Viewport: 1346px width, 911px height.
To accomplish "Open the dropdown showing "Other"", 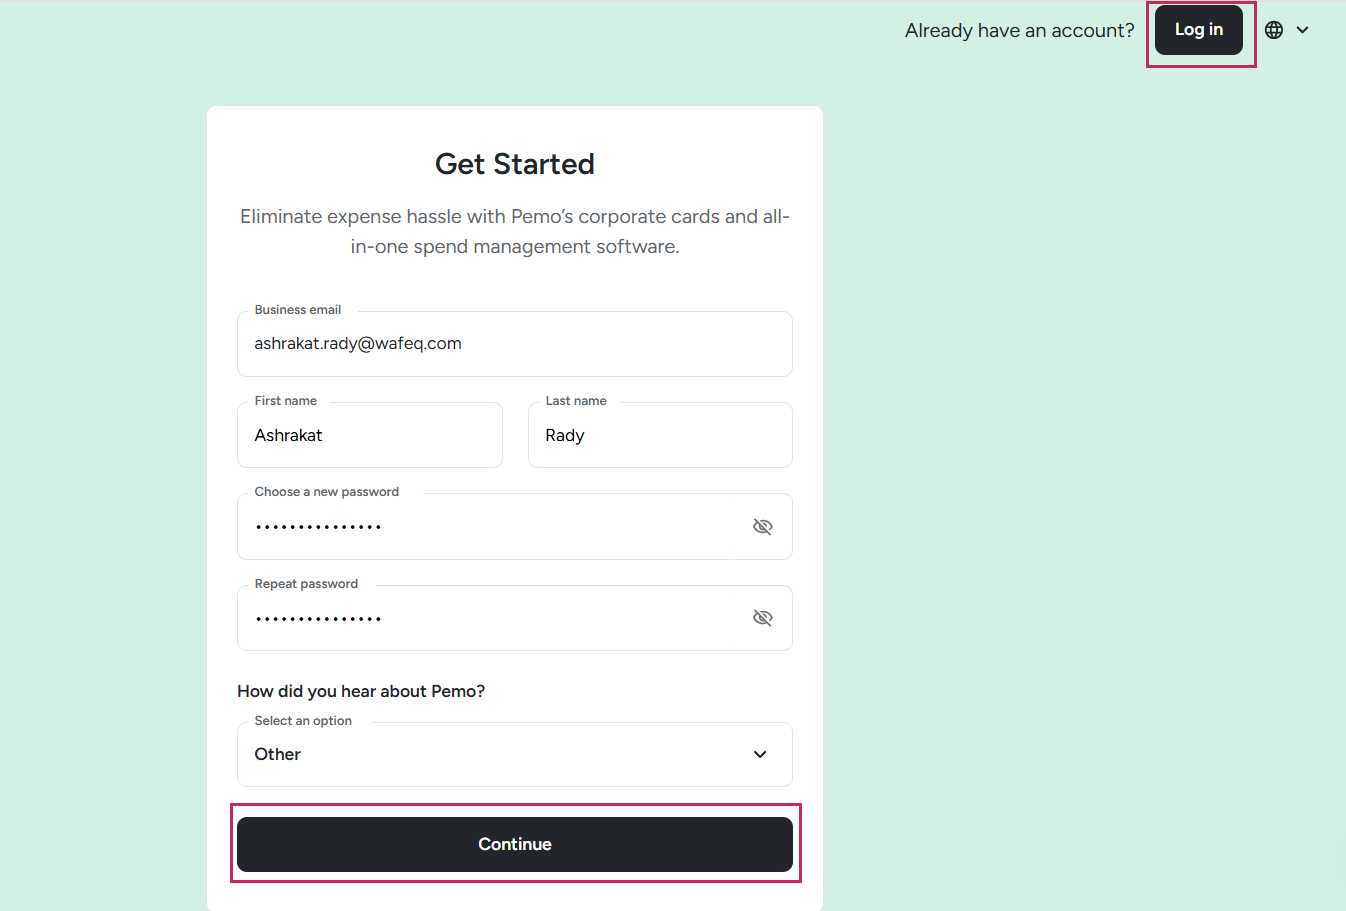I will point(500,755).
